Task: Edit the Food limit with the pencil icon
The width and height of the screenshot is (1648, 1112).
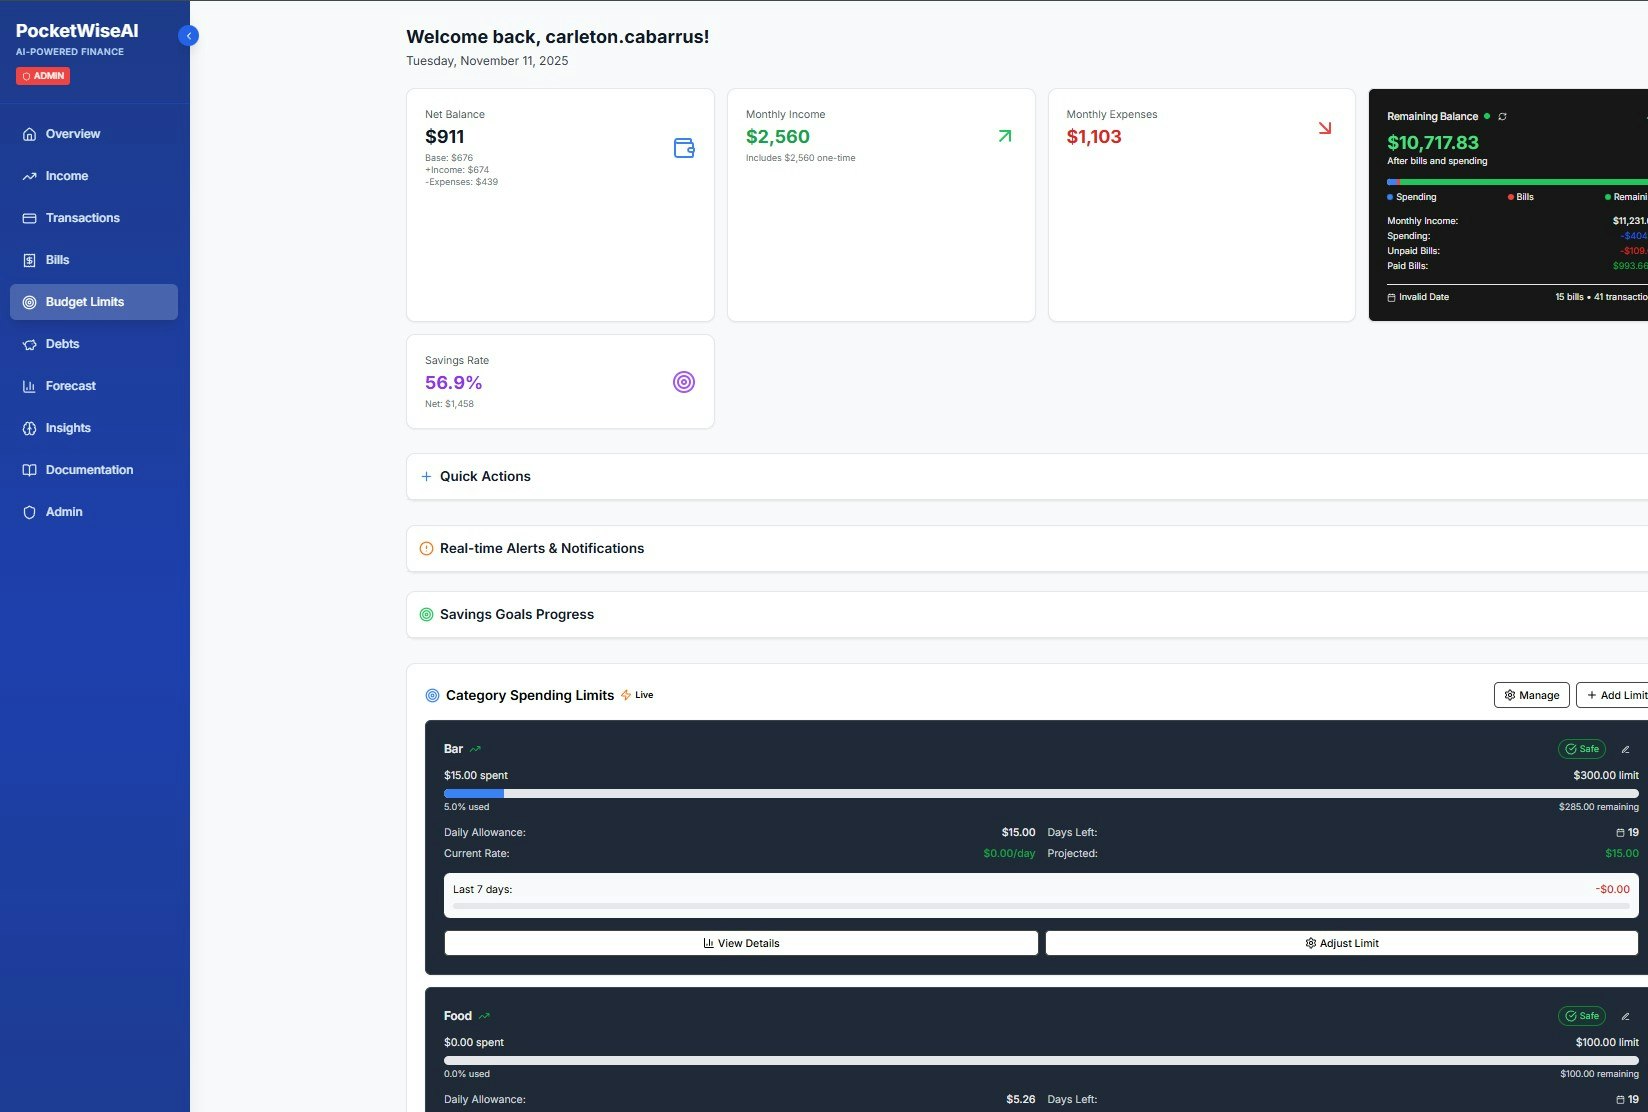Action: pyautogui.click(x=1625, y=1016)
